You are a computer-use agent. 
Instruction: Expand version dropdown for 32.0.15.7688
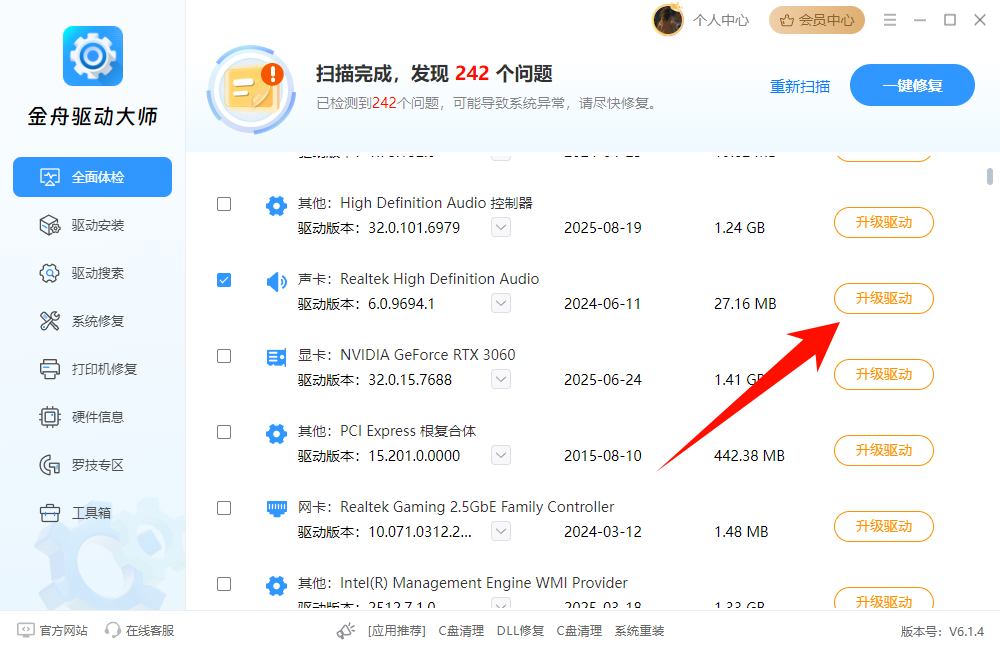click(501, 379)
